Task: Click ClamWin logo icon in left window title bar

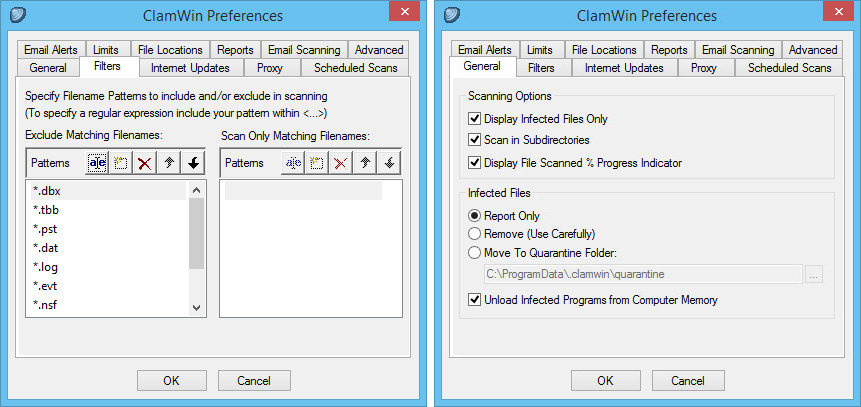Action: pyautogui.click(x=17, y=15)
